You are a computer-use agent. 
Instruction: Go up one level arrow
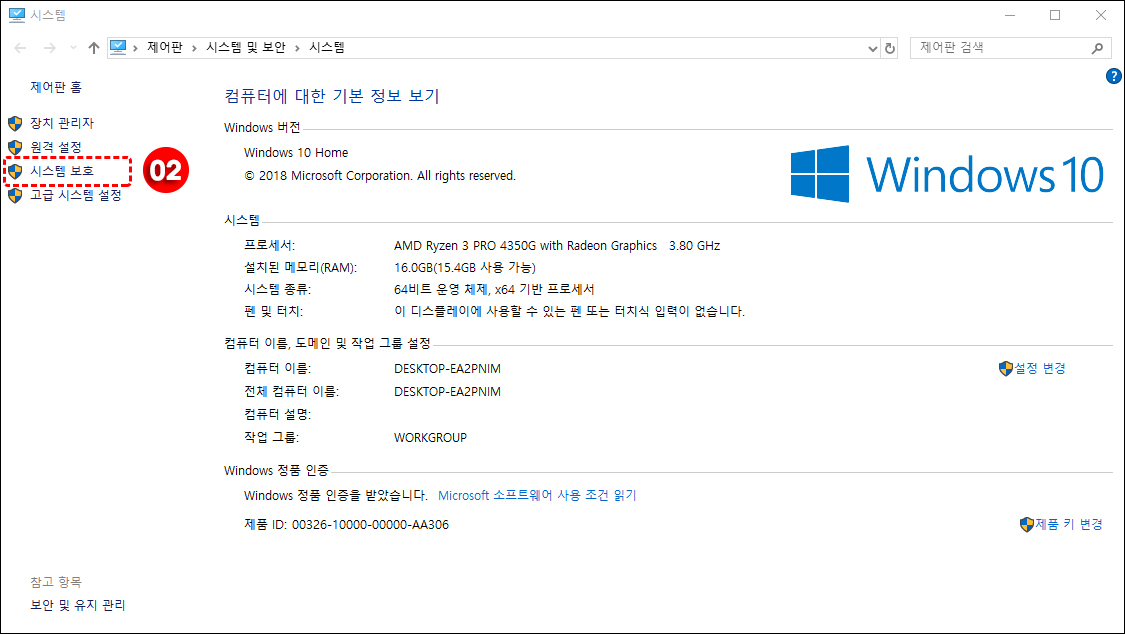tap(94, 48)
